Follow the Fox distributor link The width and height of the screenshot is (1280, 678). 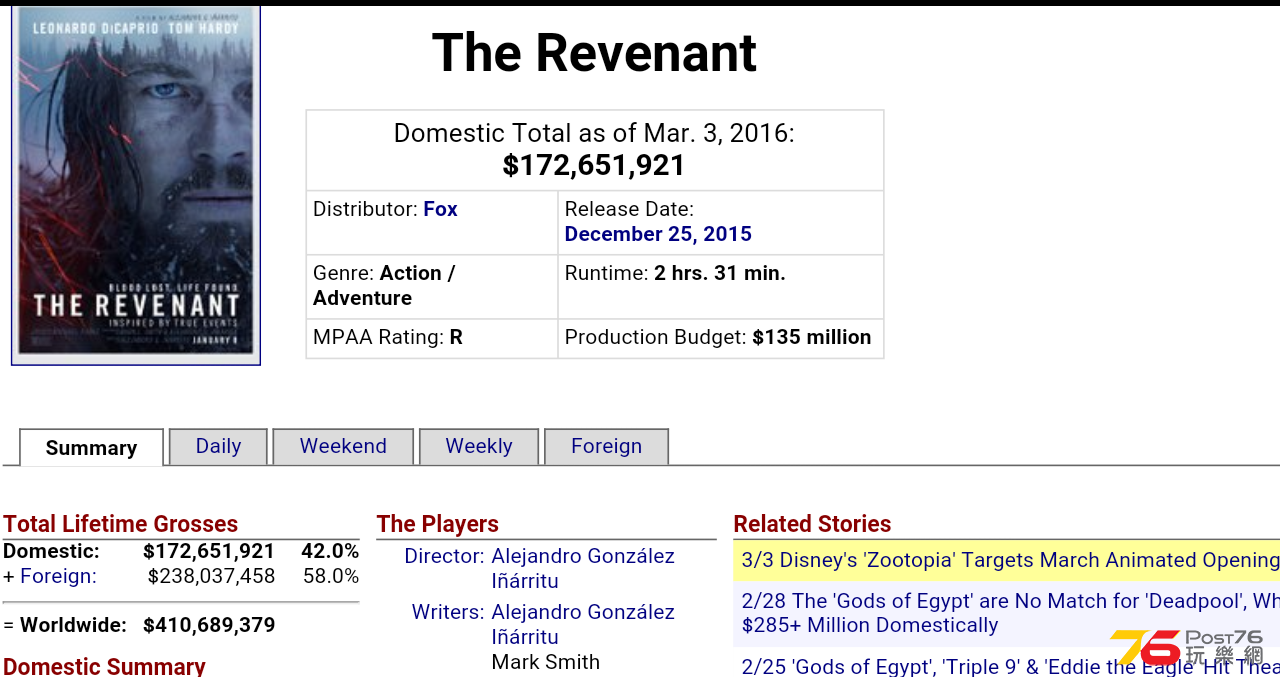coord(440,209)
